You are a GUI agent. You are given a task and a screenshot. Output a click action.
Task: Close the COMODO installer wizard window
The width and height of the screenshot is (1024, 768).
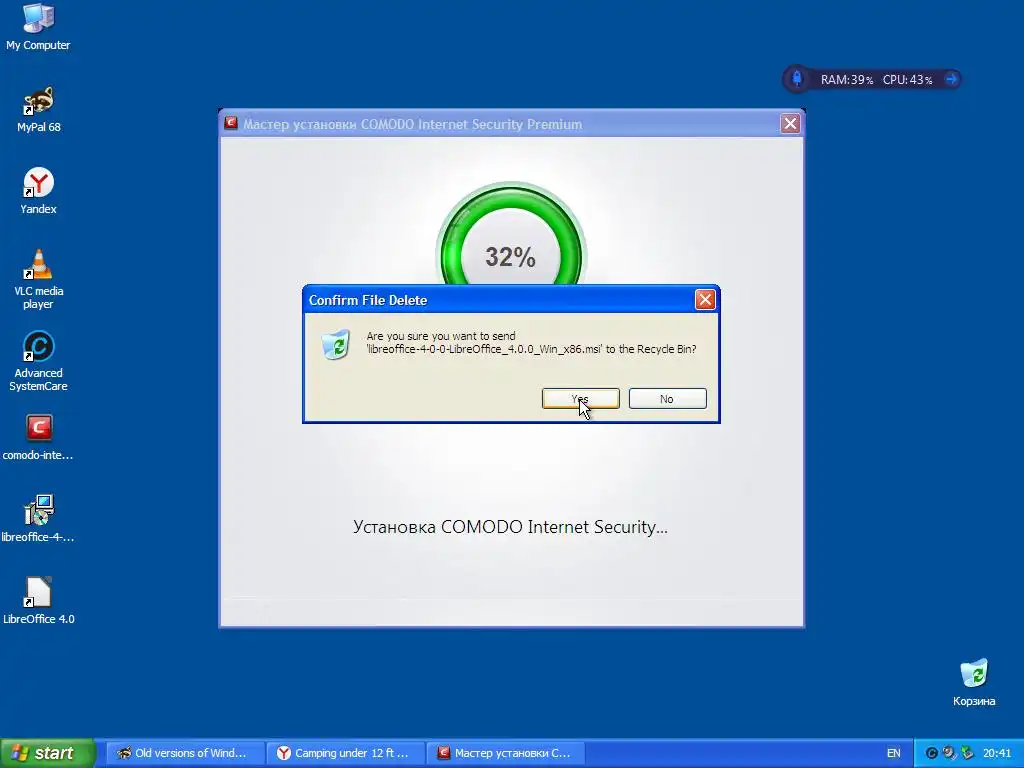[x=790, y=123]
